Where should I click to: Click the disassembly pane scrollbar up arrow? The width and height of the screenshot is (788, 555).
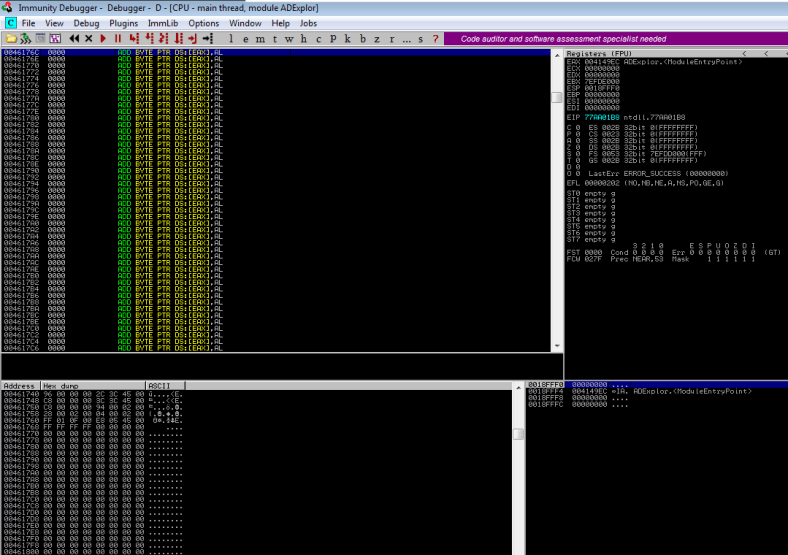click(556, 52)
